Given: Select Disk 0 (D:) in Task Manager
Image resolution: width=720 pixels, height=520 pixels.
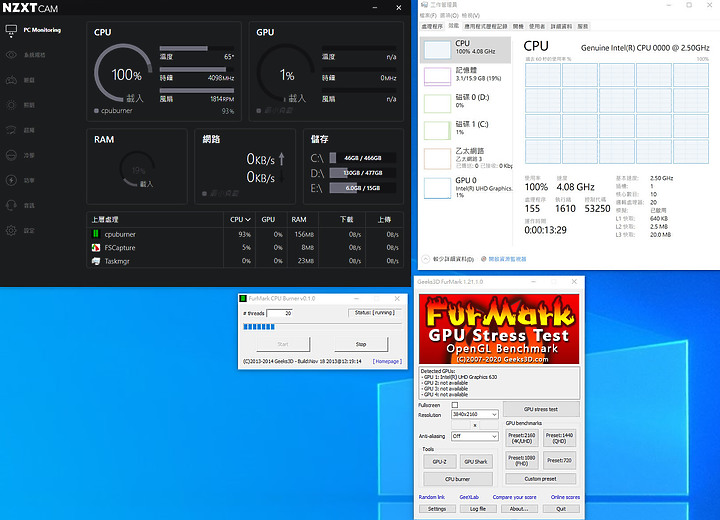Looking at the screenshot, I should point(465,102).
